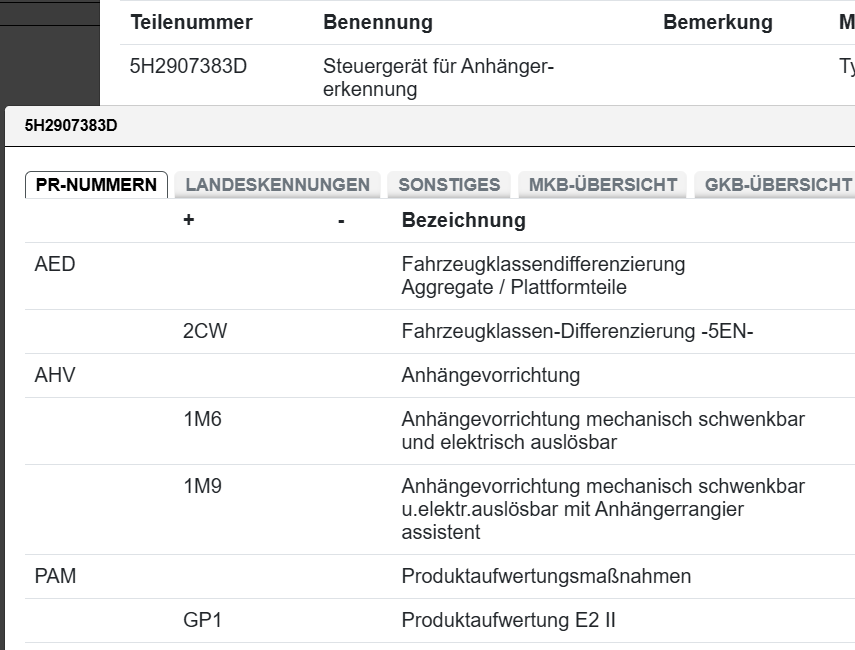The height and width of the screenshot is (650, 855).
Task: Click the Benennung column header
Action: [x=378, y=22]
